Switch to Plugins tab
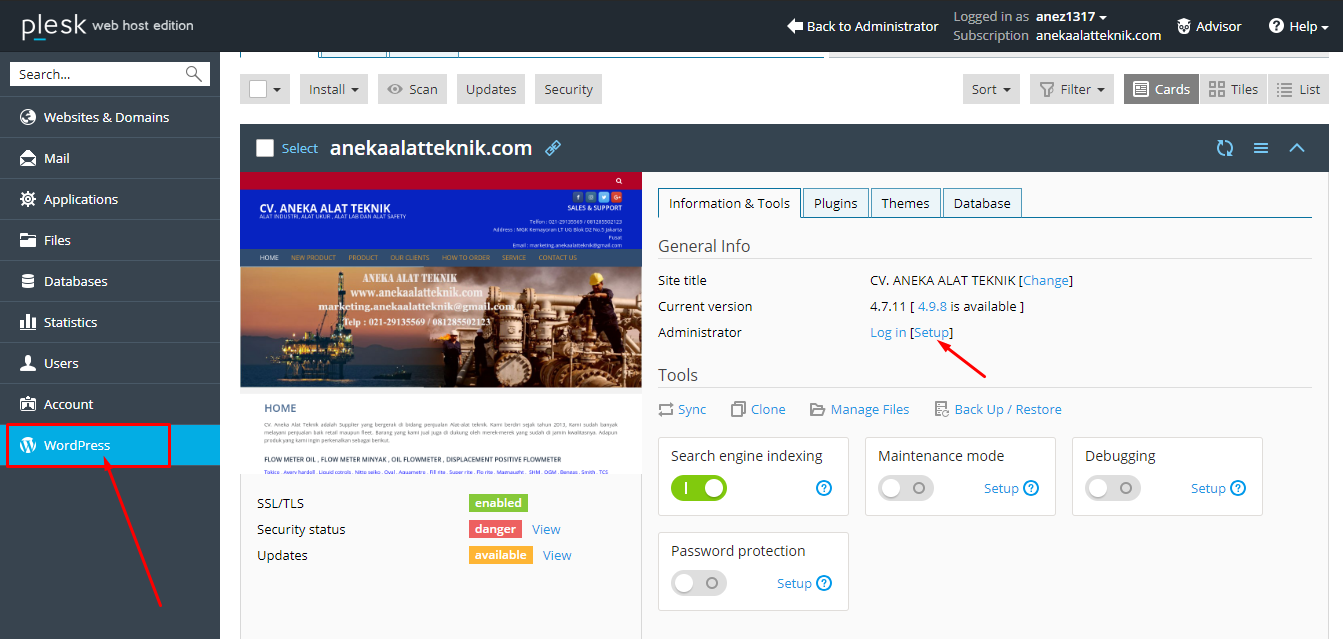This screenshot has width=1343, height=639. [x=836, y=203]
